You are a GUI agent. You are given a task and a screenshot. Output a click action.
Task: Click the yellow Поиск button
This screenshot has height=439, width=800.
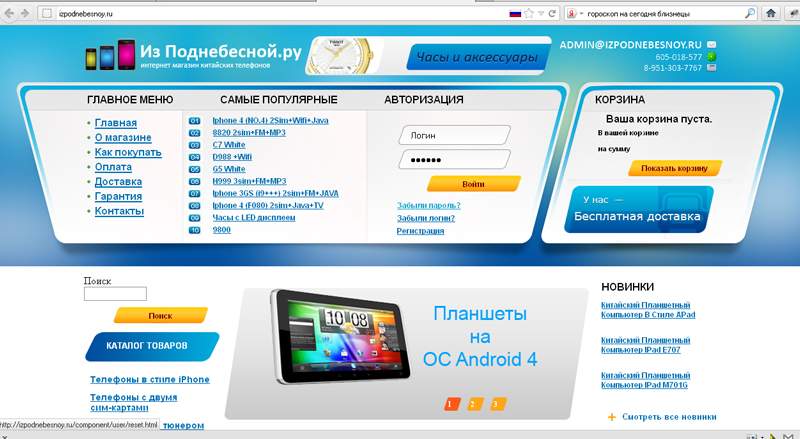pos(160,315)
